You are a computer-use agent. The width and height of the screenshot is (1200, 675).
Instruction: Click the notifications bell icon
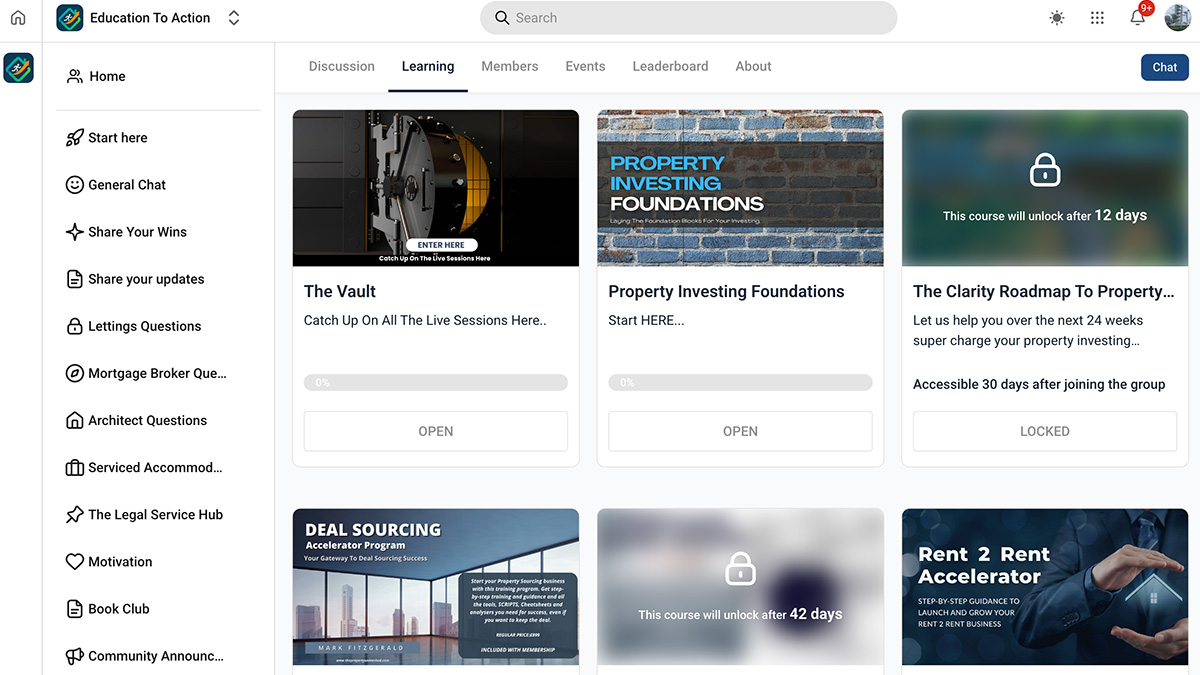[x=1137, y=17]
